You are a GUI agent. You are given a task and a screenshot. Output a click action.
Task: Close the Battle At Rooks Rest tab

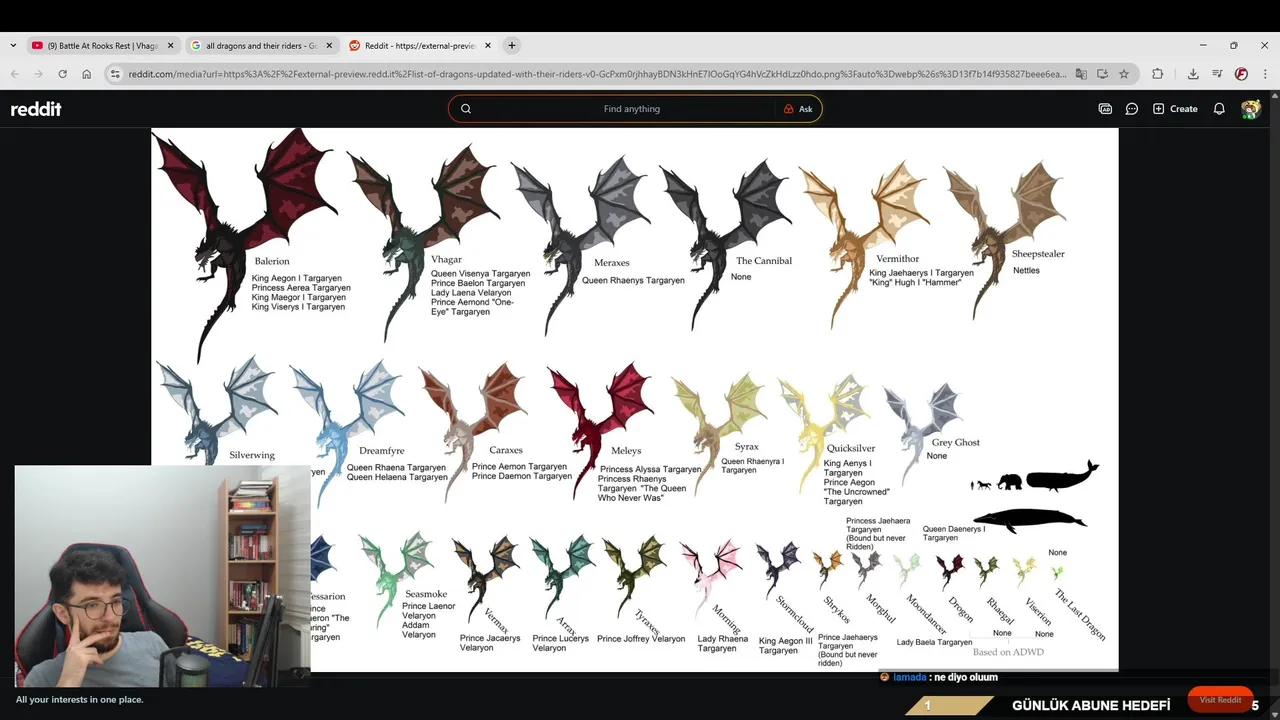[x=170, y=45]
